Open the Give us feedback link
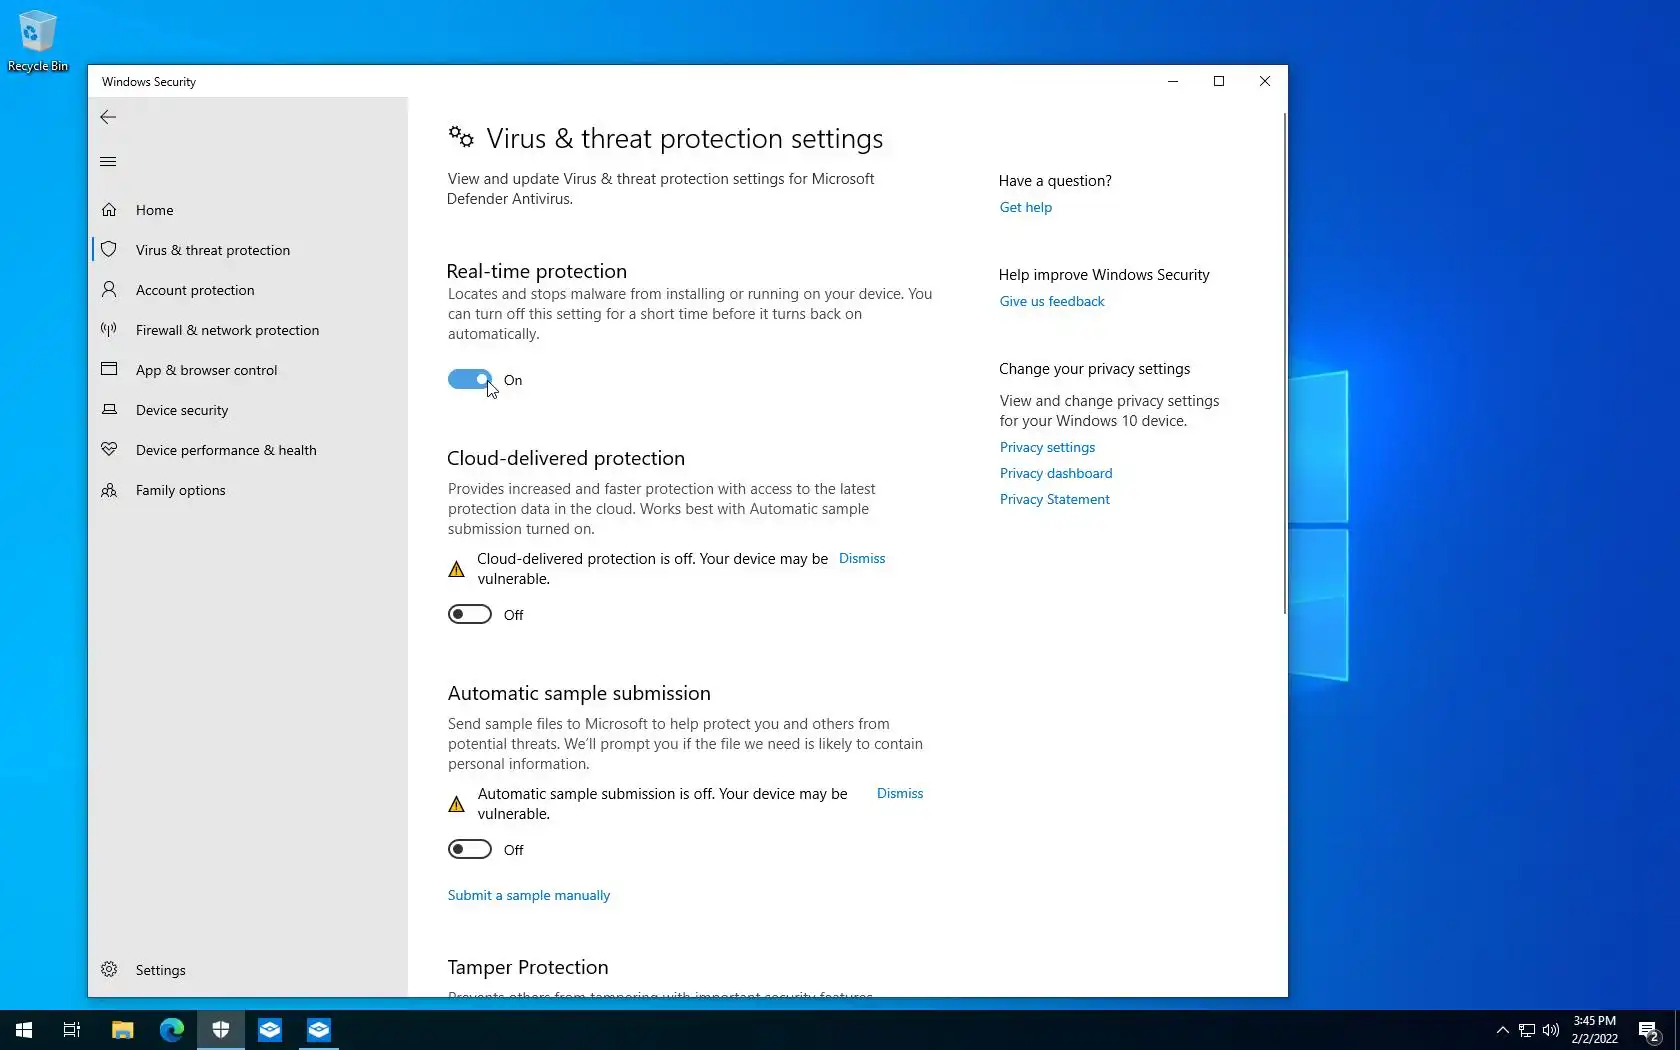This screenshot has height=1050, width=1680. [x=1052, y=302]
